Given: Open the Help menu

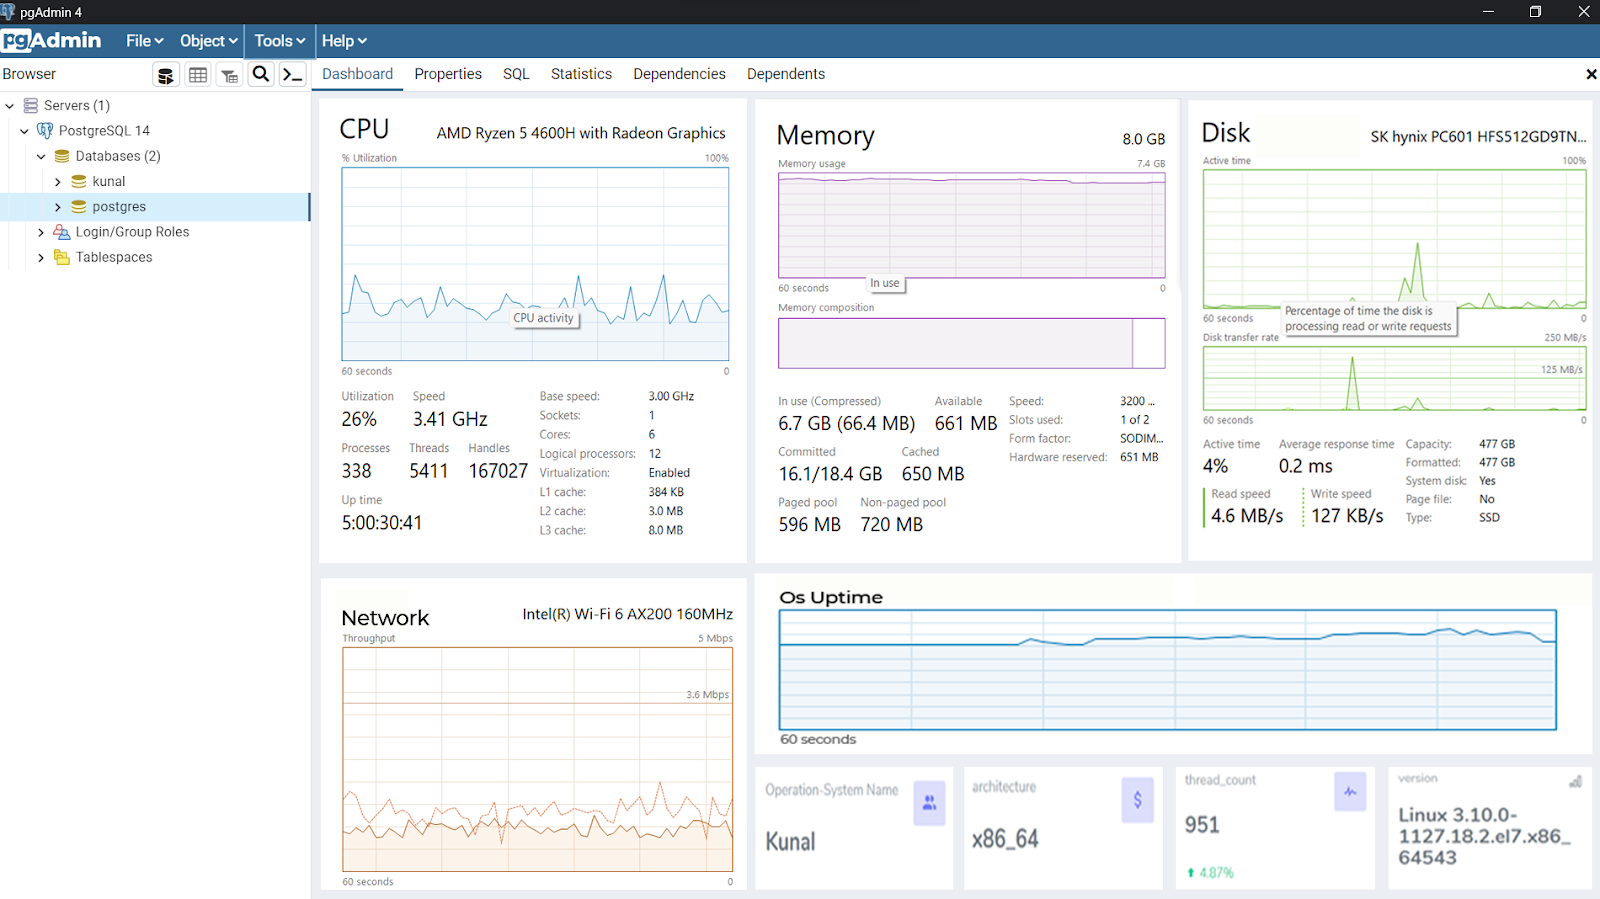Looking at the screenshot, I should pos(344,41).
